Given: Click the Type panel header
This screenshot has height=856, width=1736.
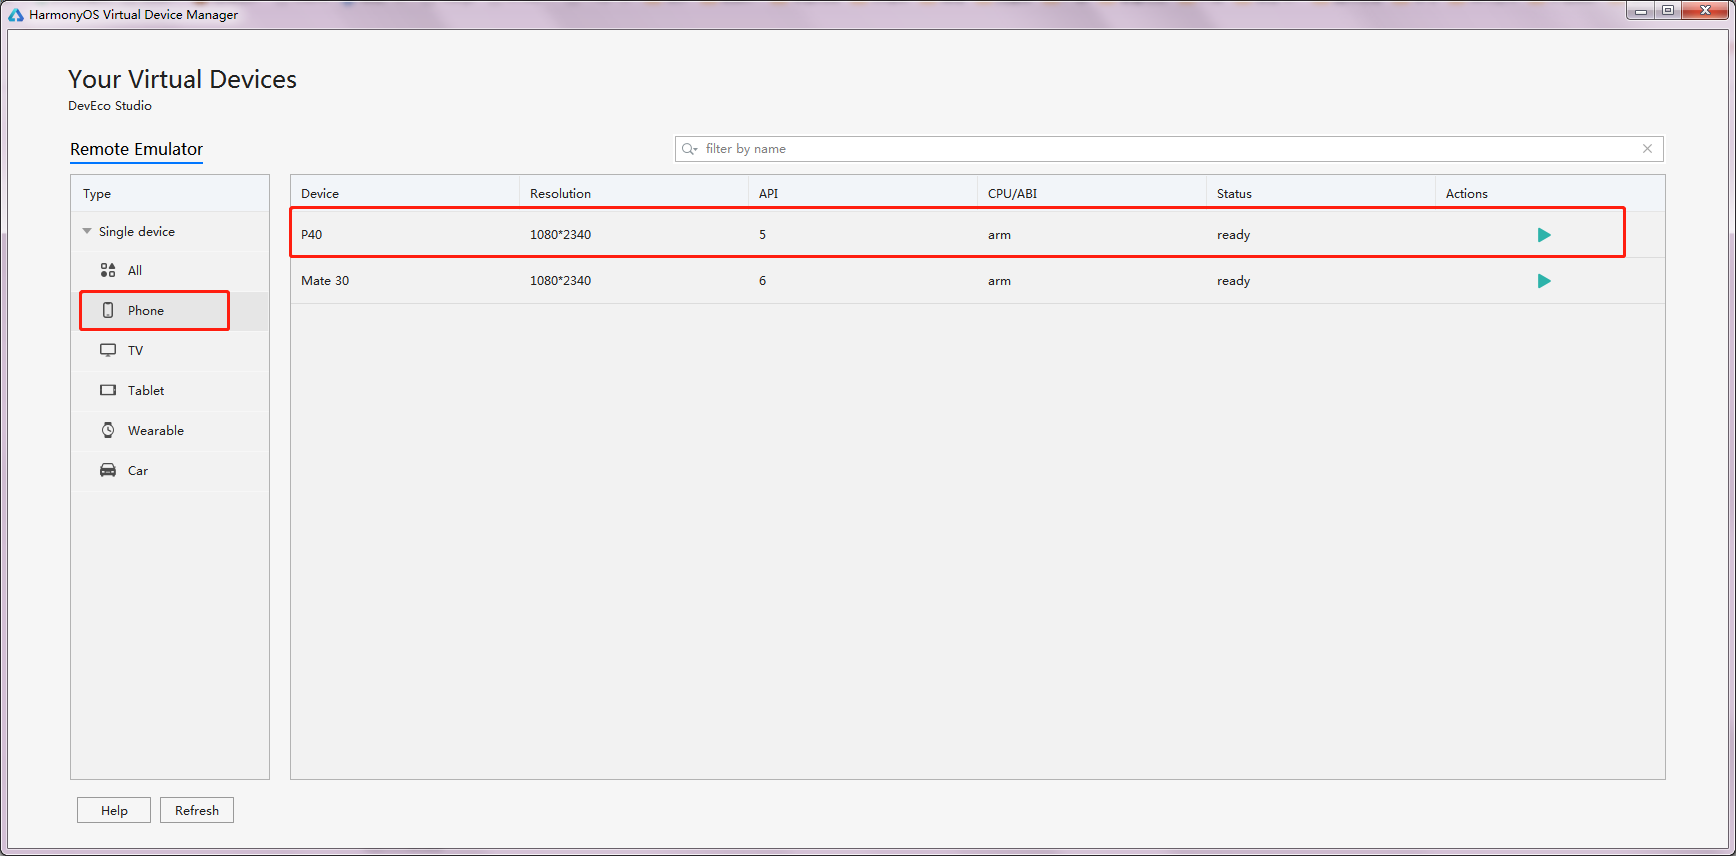Looking at the screenshot, I should [170, 193].
